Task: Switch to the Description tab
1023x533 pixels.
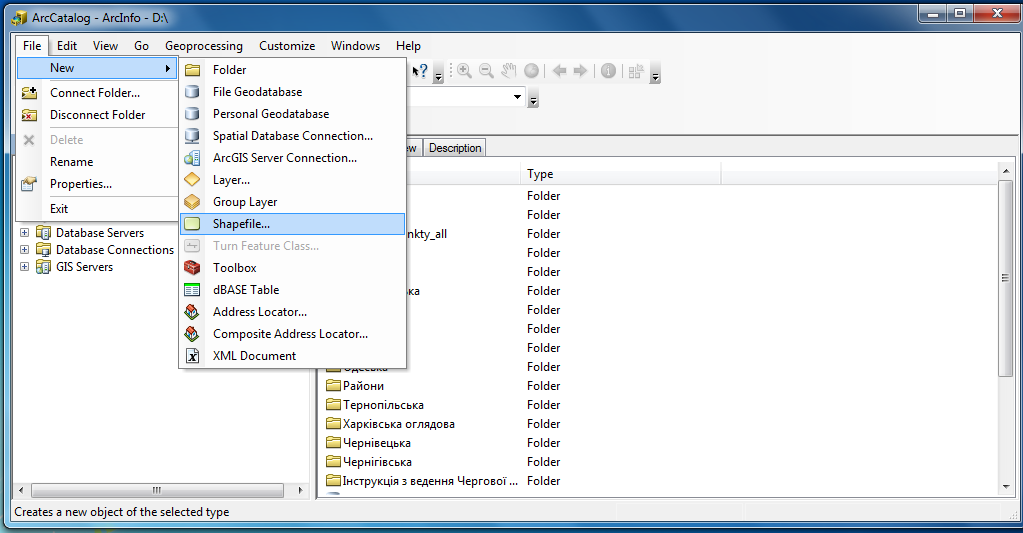Action: point(455,148)
